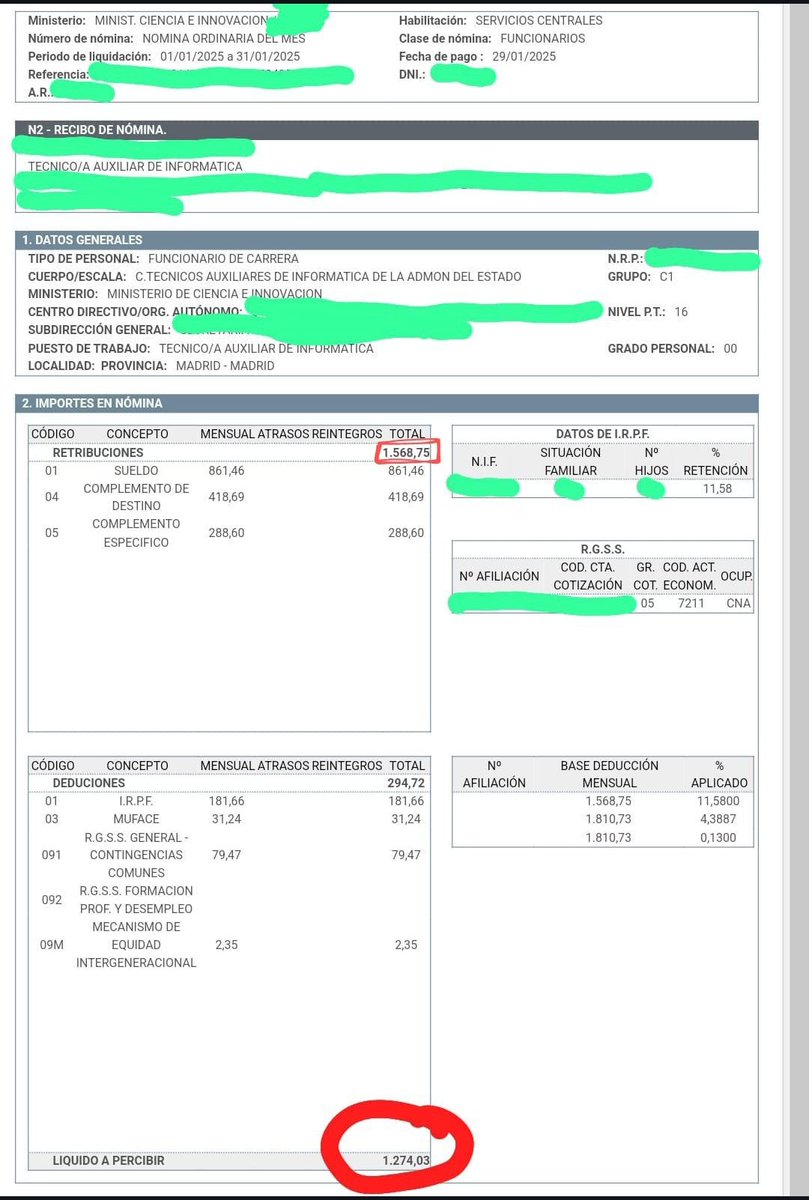Click the "R.G.S.S." table header
Viewport: 809px width, 1200px height.
point(602,549)
